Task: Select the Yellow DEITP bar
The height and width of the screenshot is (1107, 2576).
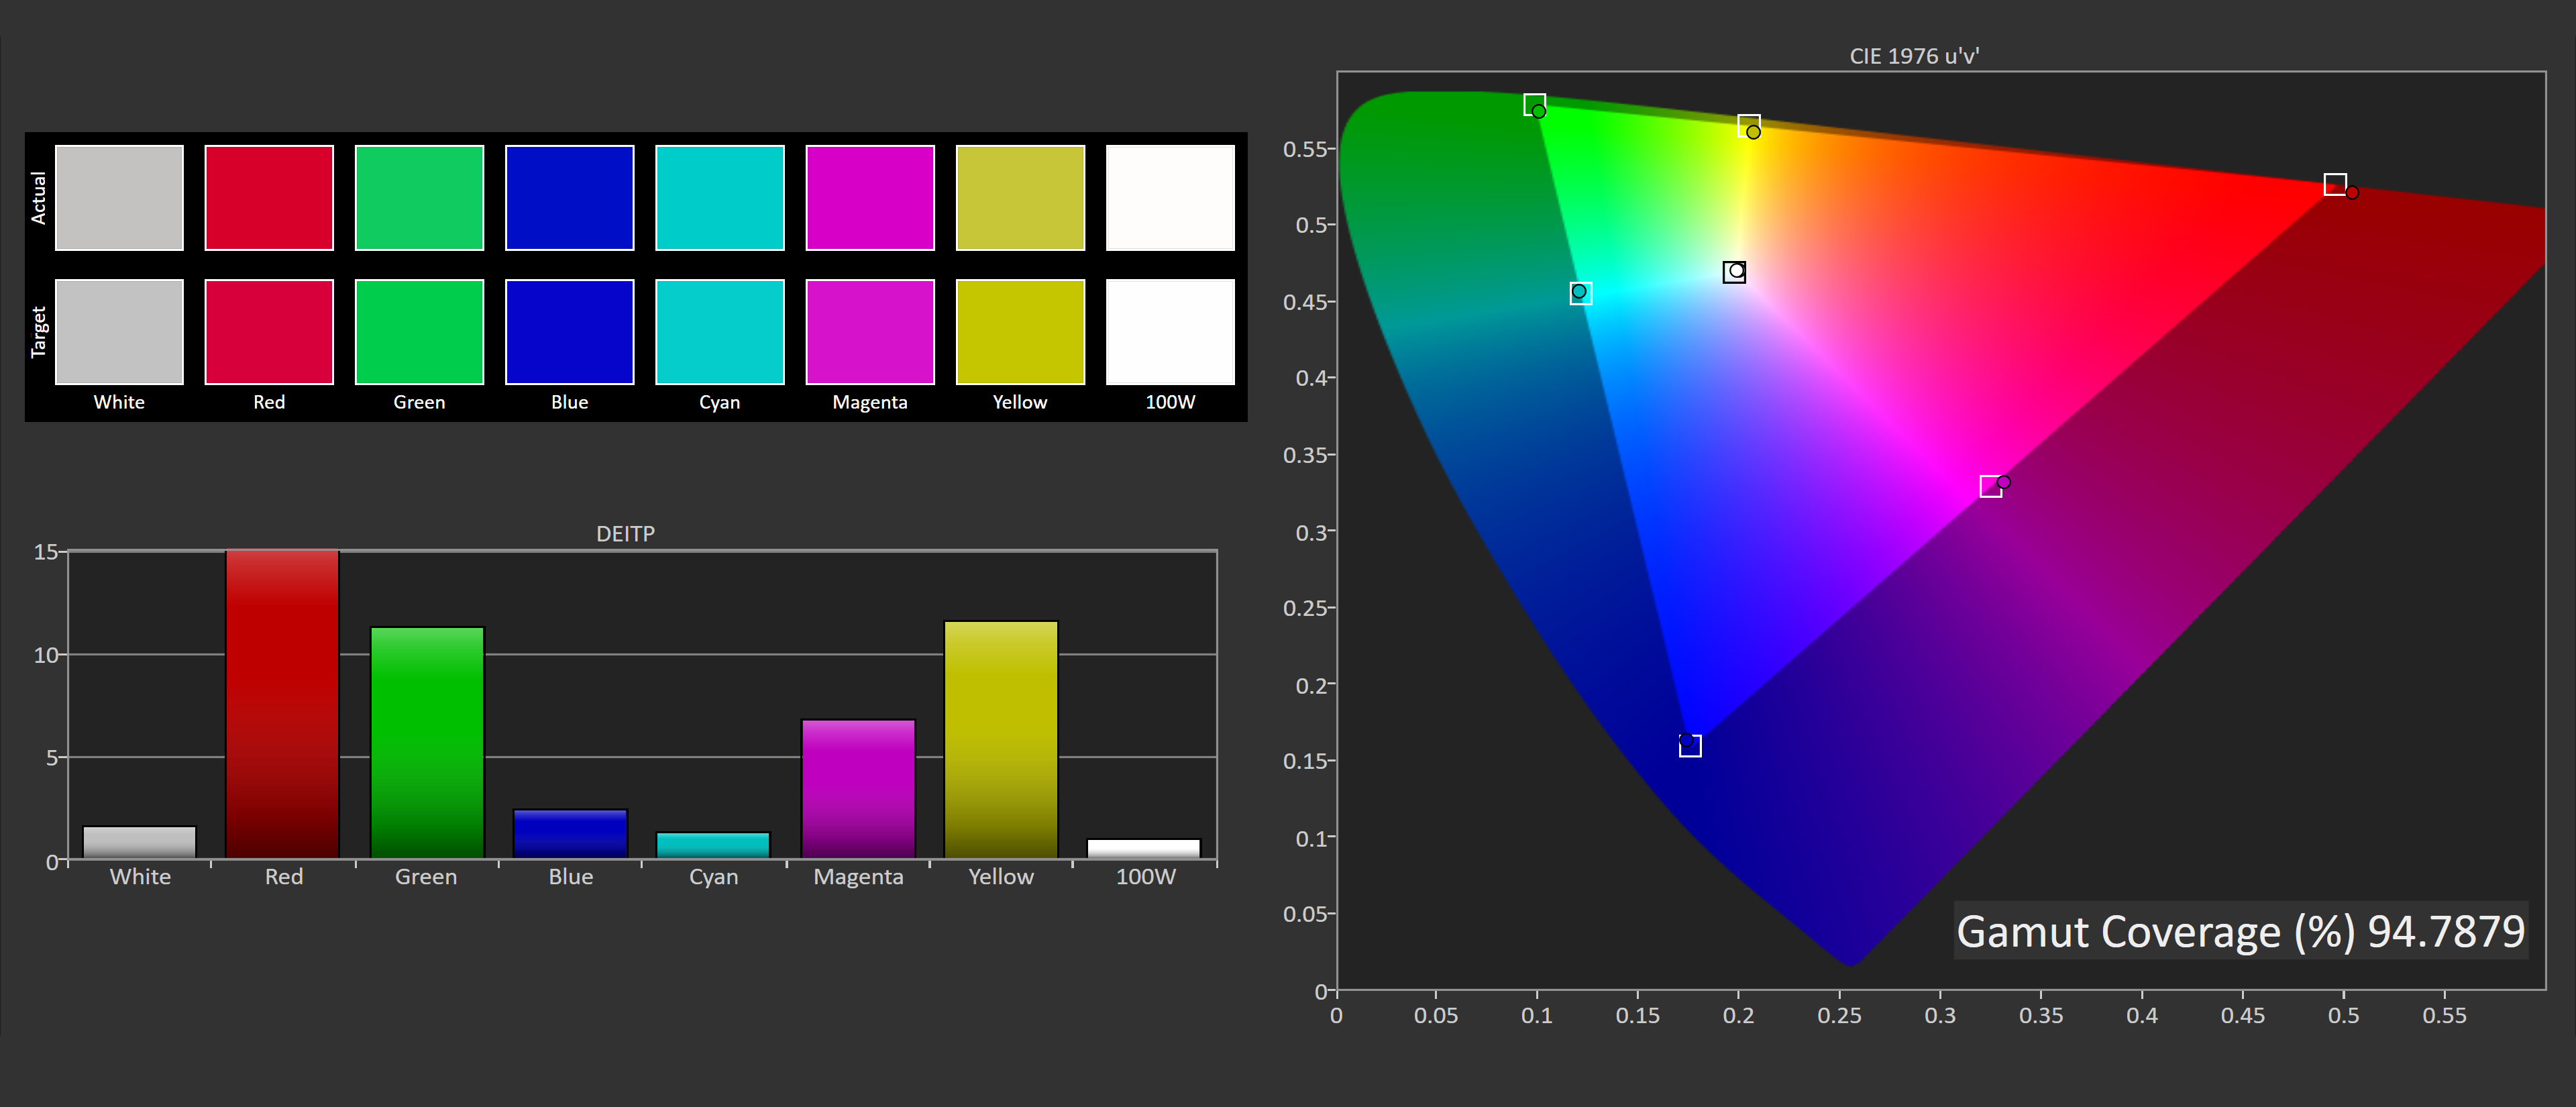Action: point(1000,739)
